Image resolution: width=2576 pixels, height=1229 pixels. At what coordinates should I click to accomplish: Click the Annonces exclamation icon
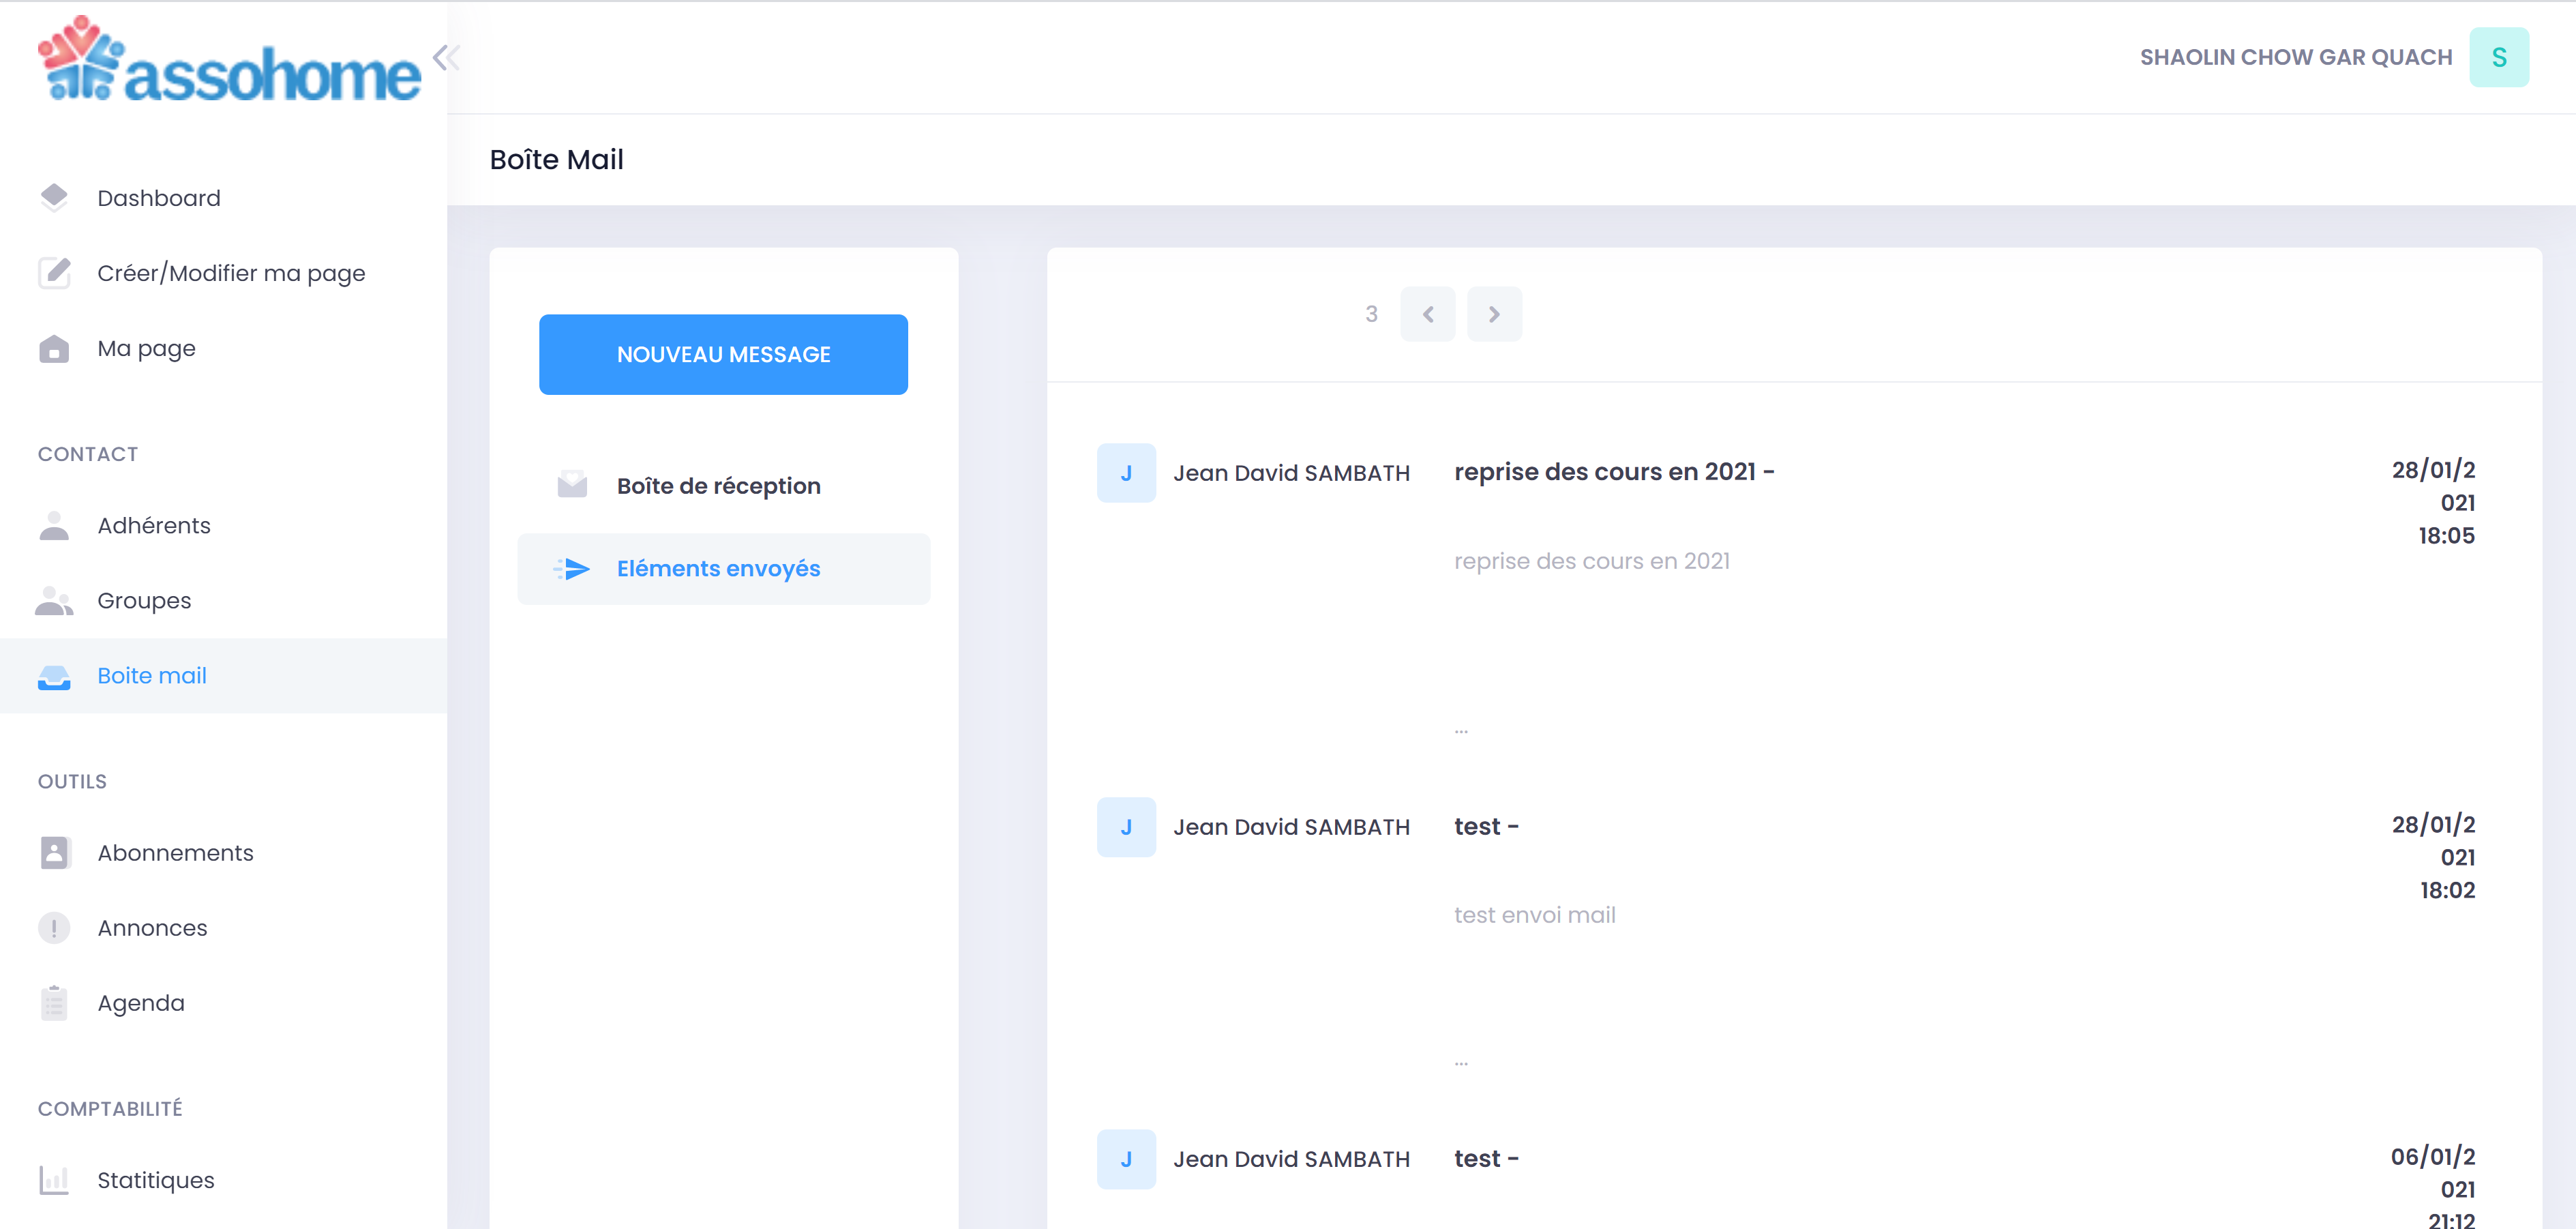[x=54, y=927]
